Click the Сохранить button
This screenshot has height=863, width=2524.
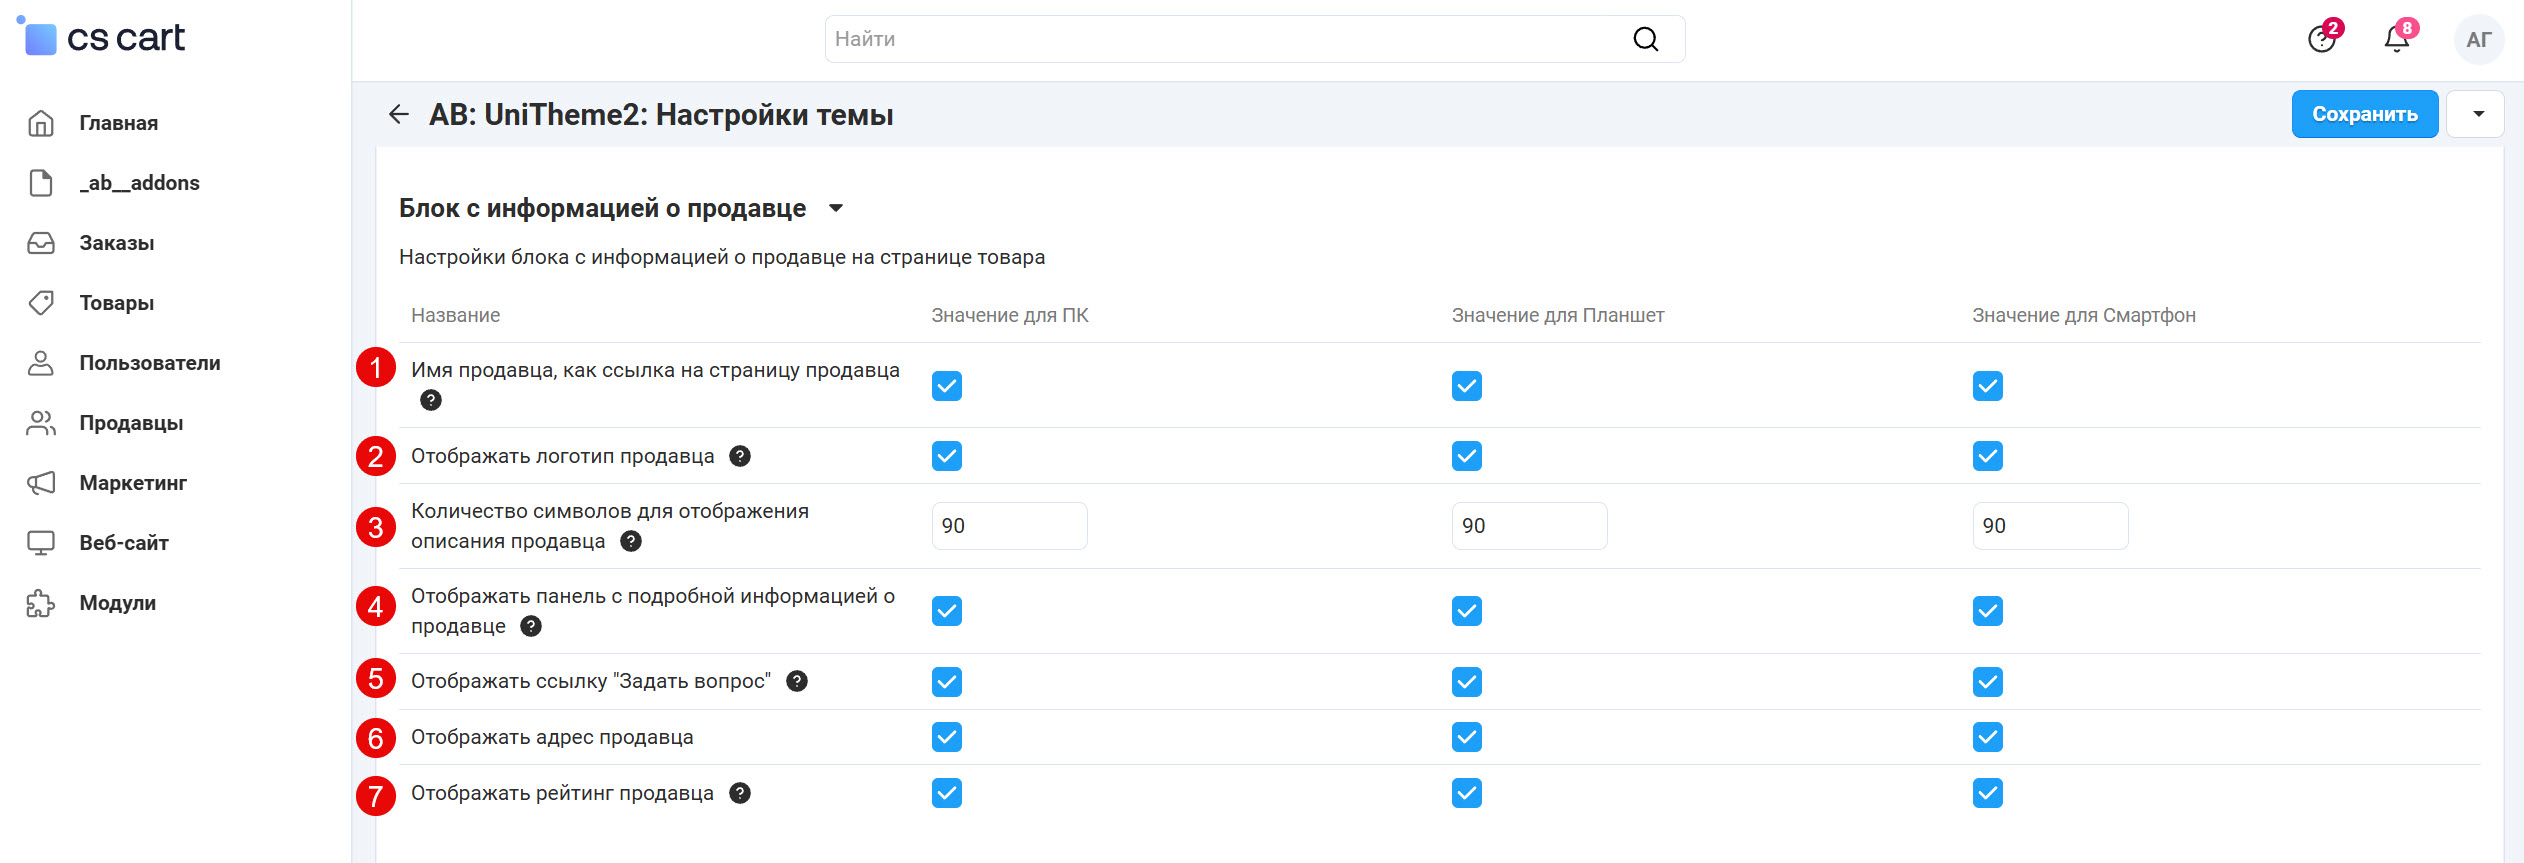tap(2365, 114)
